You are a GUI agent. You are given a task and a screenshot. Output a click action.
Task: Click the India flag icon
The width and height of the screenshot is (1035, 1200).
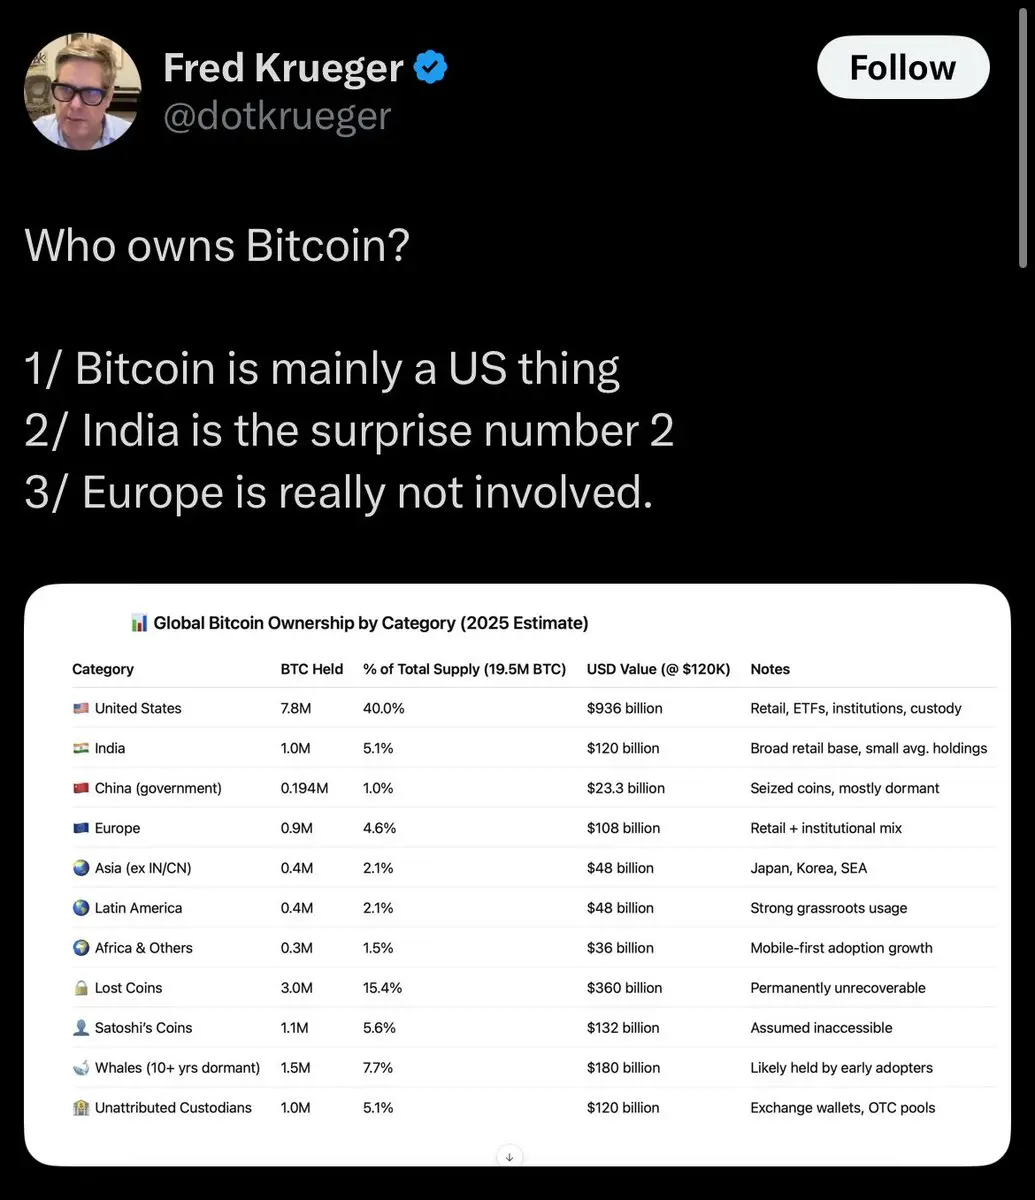click(x=81, y=748)
